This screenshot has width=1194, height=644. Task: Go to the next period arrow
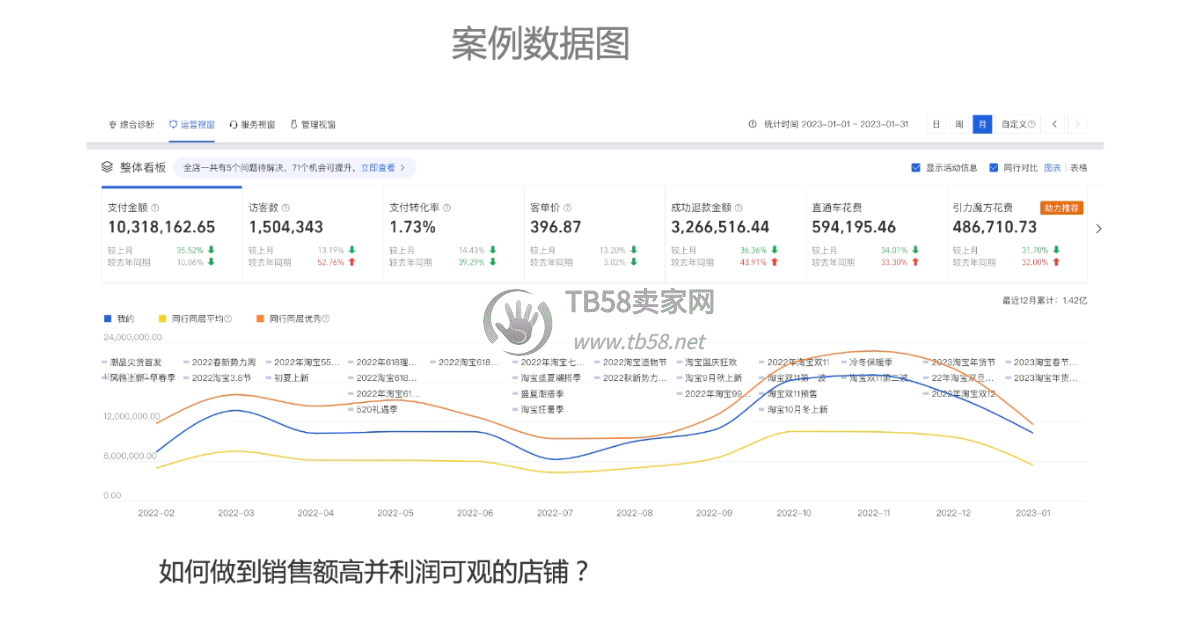pyautogui.click(x=1077, y=124)
